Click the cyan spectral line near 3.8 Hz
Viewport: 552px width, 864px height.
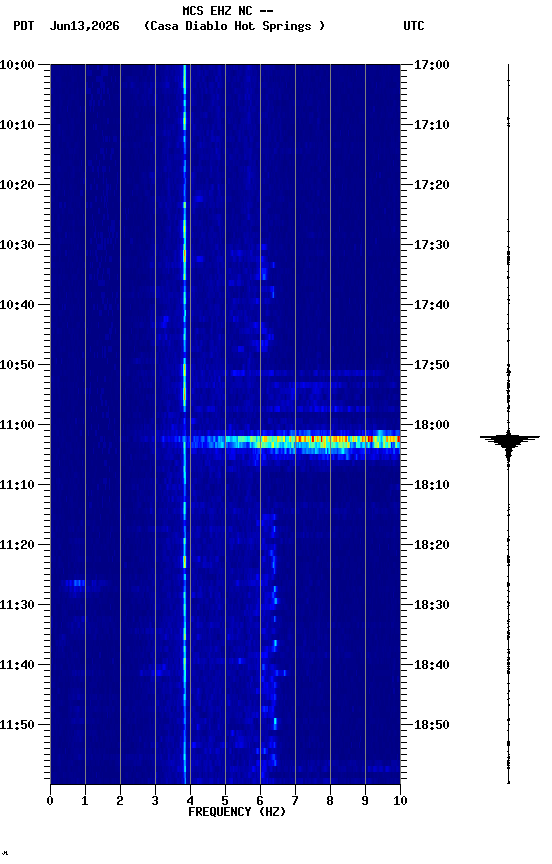coord(185,424)
